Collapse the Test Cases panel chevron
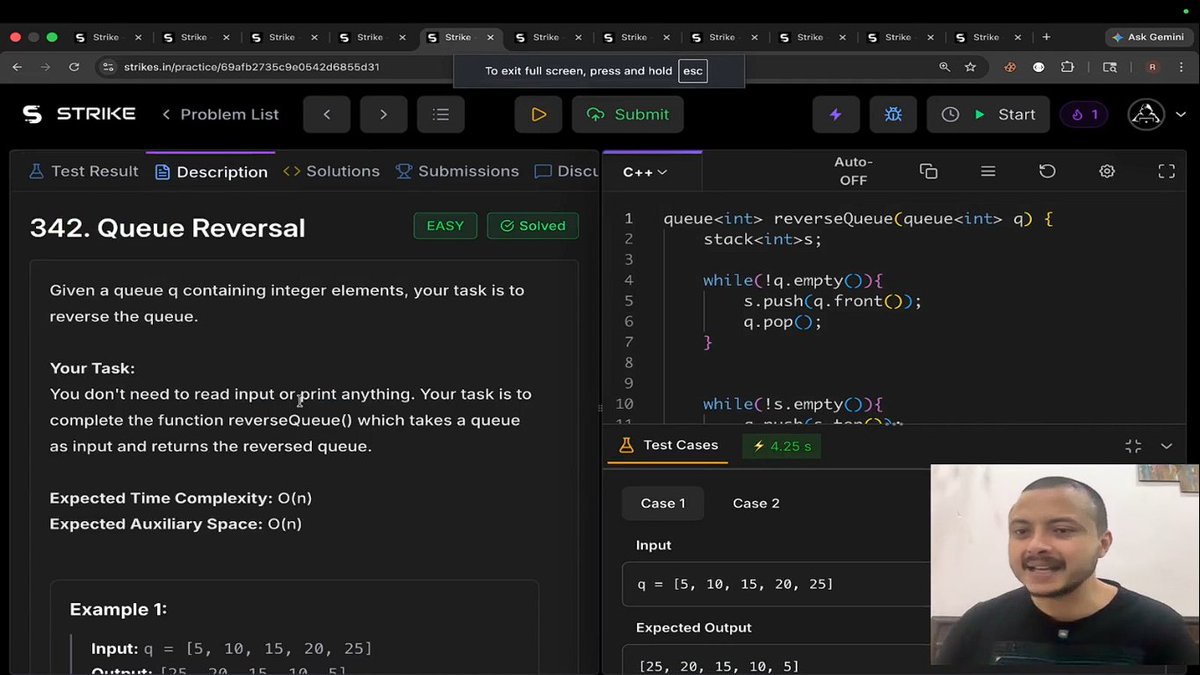 (1166, 446)
